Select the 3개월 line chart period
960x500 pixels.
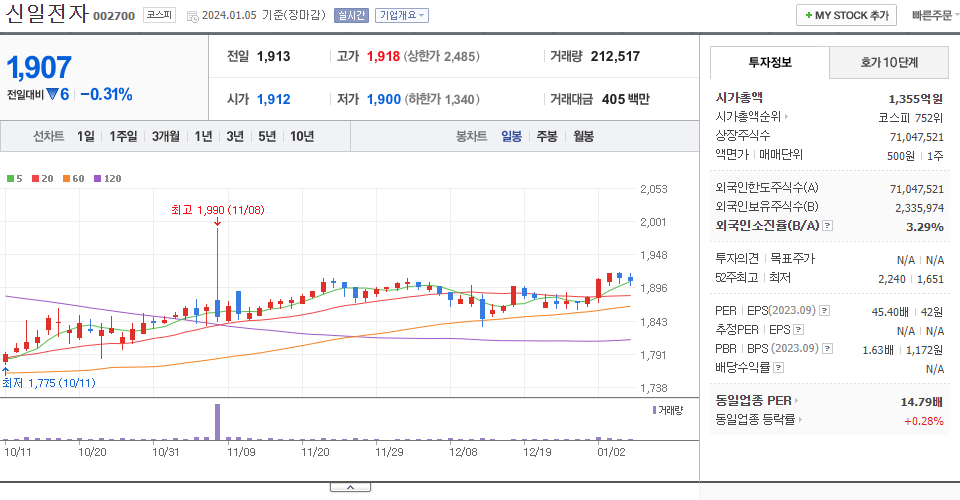pyautogui.click(x=166, y=136)
